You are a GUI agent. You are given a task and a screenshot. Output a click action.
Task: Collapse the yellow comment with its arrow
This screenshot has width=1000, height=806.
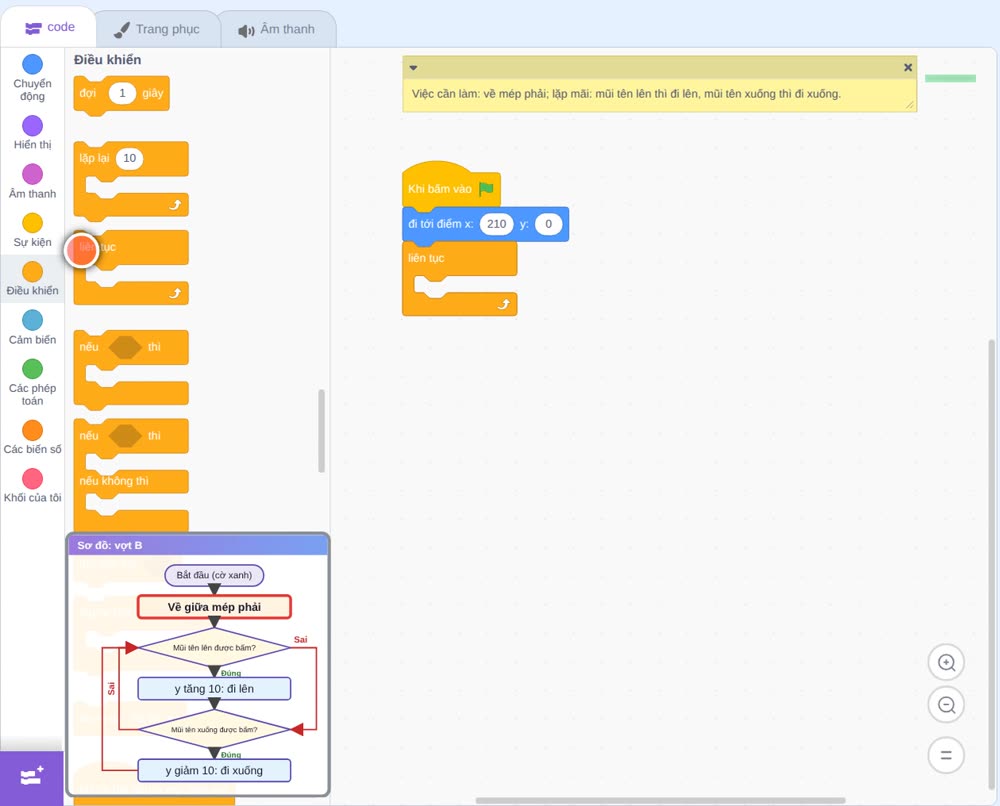pos(413,68)
